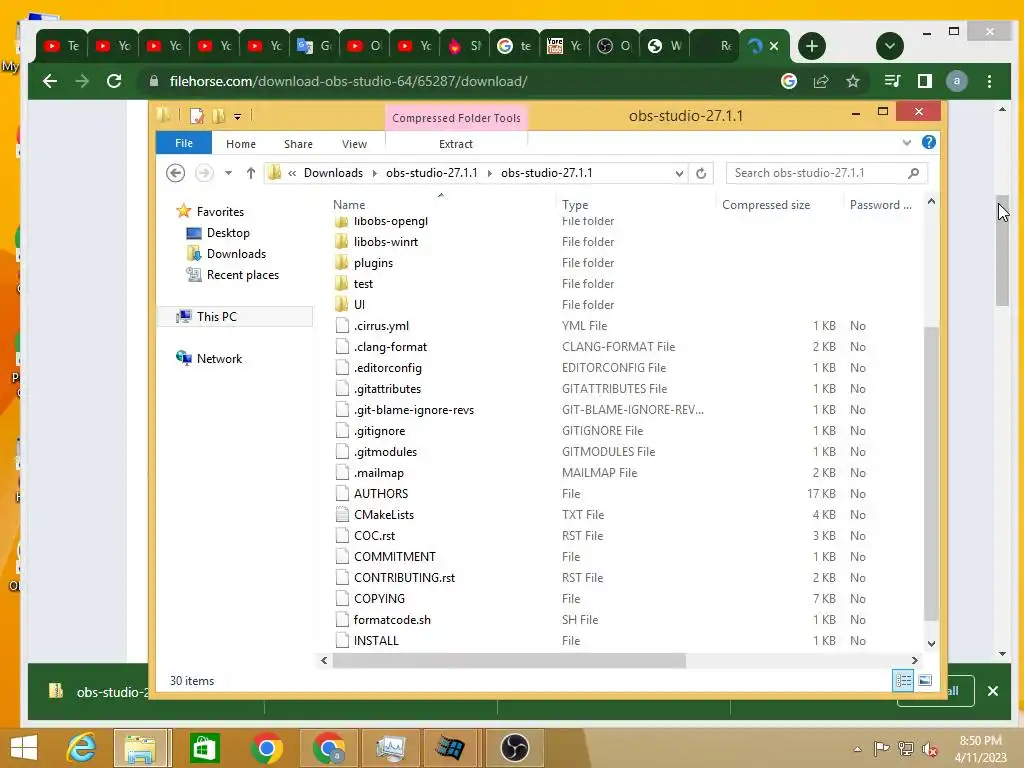
Task: Select Network in navigation pane
Action: tap(219, 359)
